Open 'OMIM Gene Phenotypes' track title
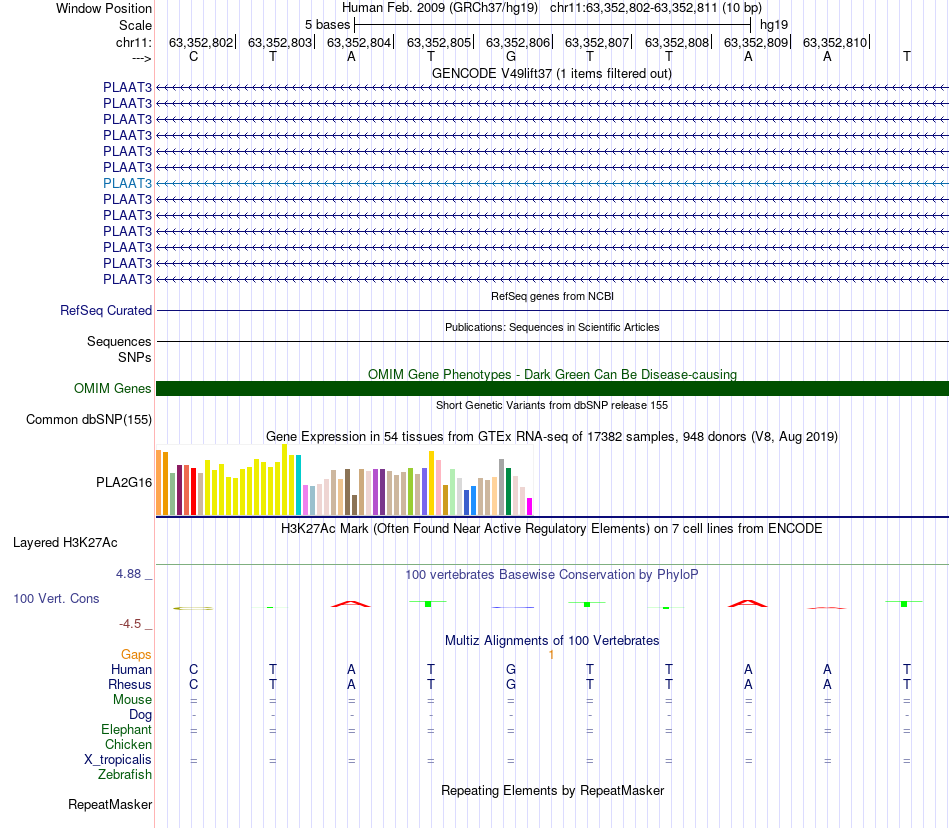Viewport: 950px width, 828px height. pos(552,374)
